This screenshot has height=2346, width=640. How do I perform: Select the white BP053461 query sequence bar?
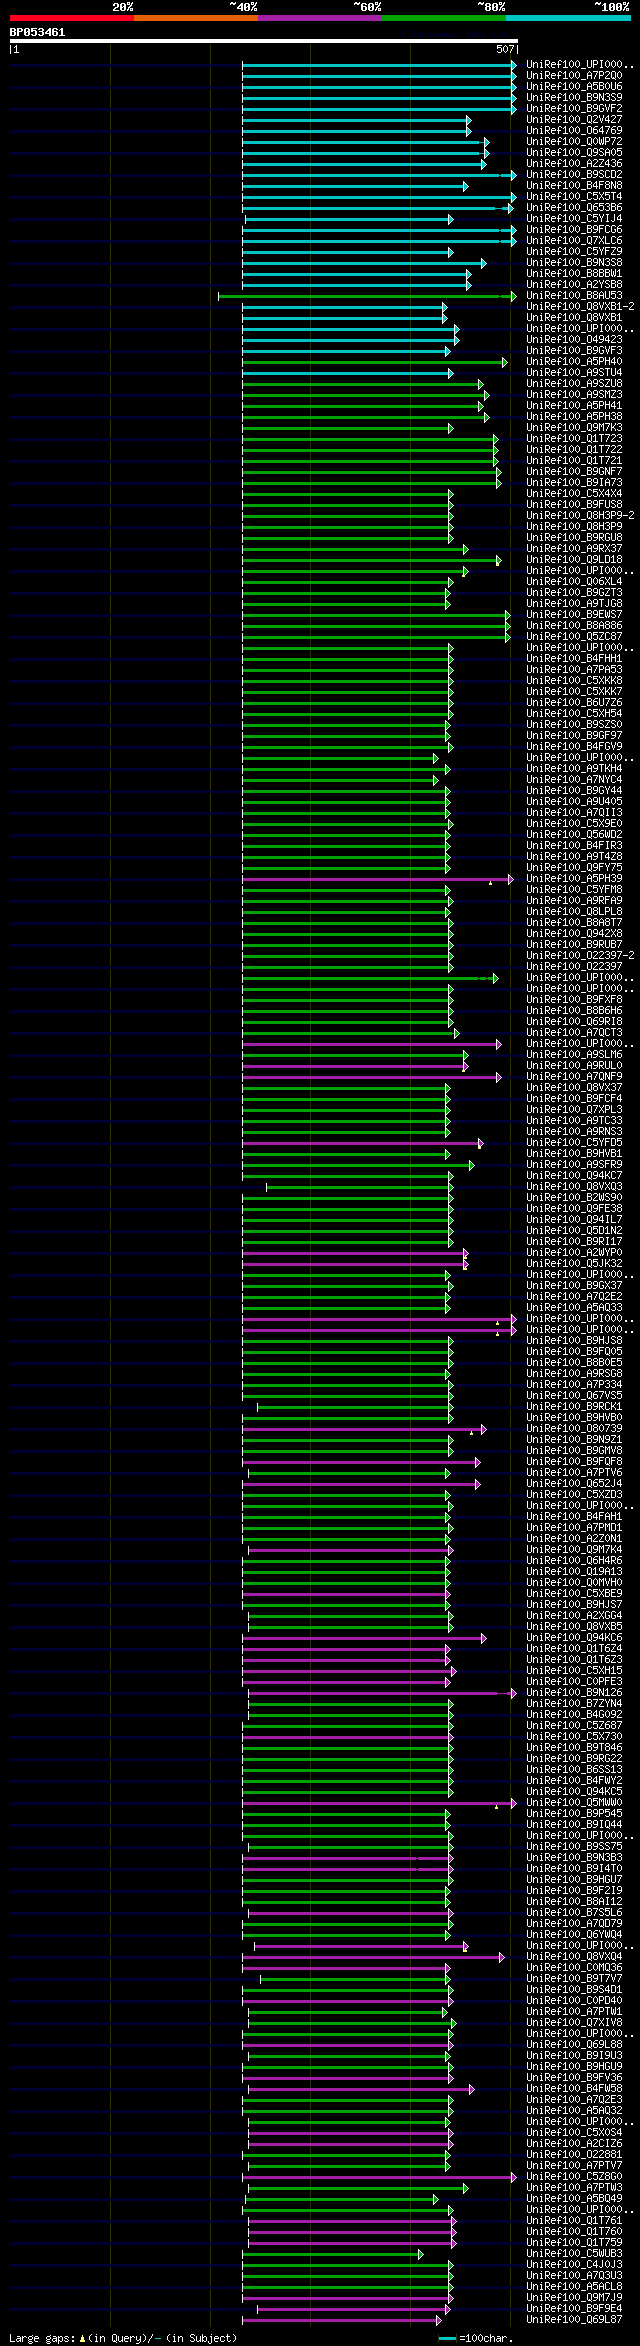pyautogui.click(x=263, y=41)
